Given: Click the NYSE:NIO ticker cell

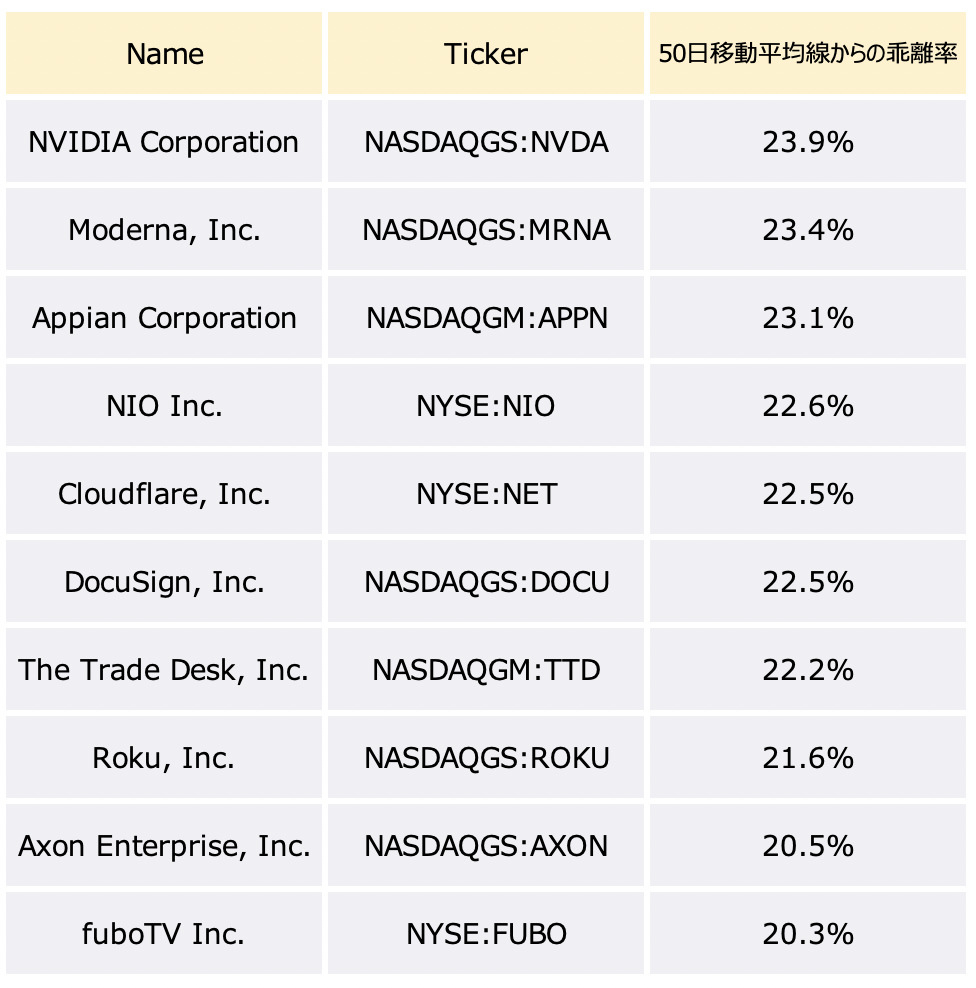Looking at the screenshot, I should click(x=486, y=405).
